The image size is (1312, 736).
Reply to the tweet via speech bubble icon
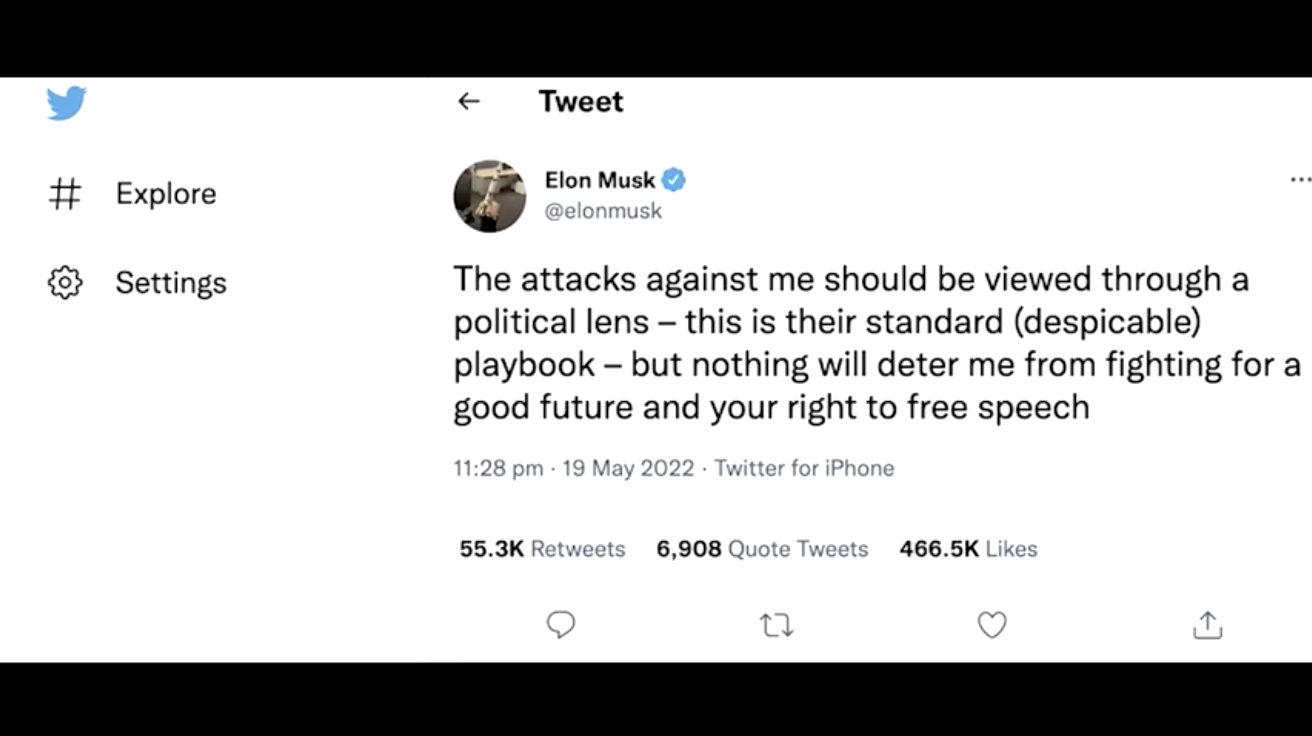tap(561, 625)
